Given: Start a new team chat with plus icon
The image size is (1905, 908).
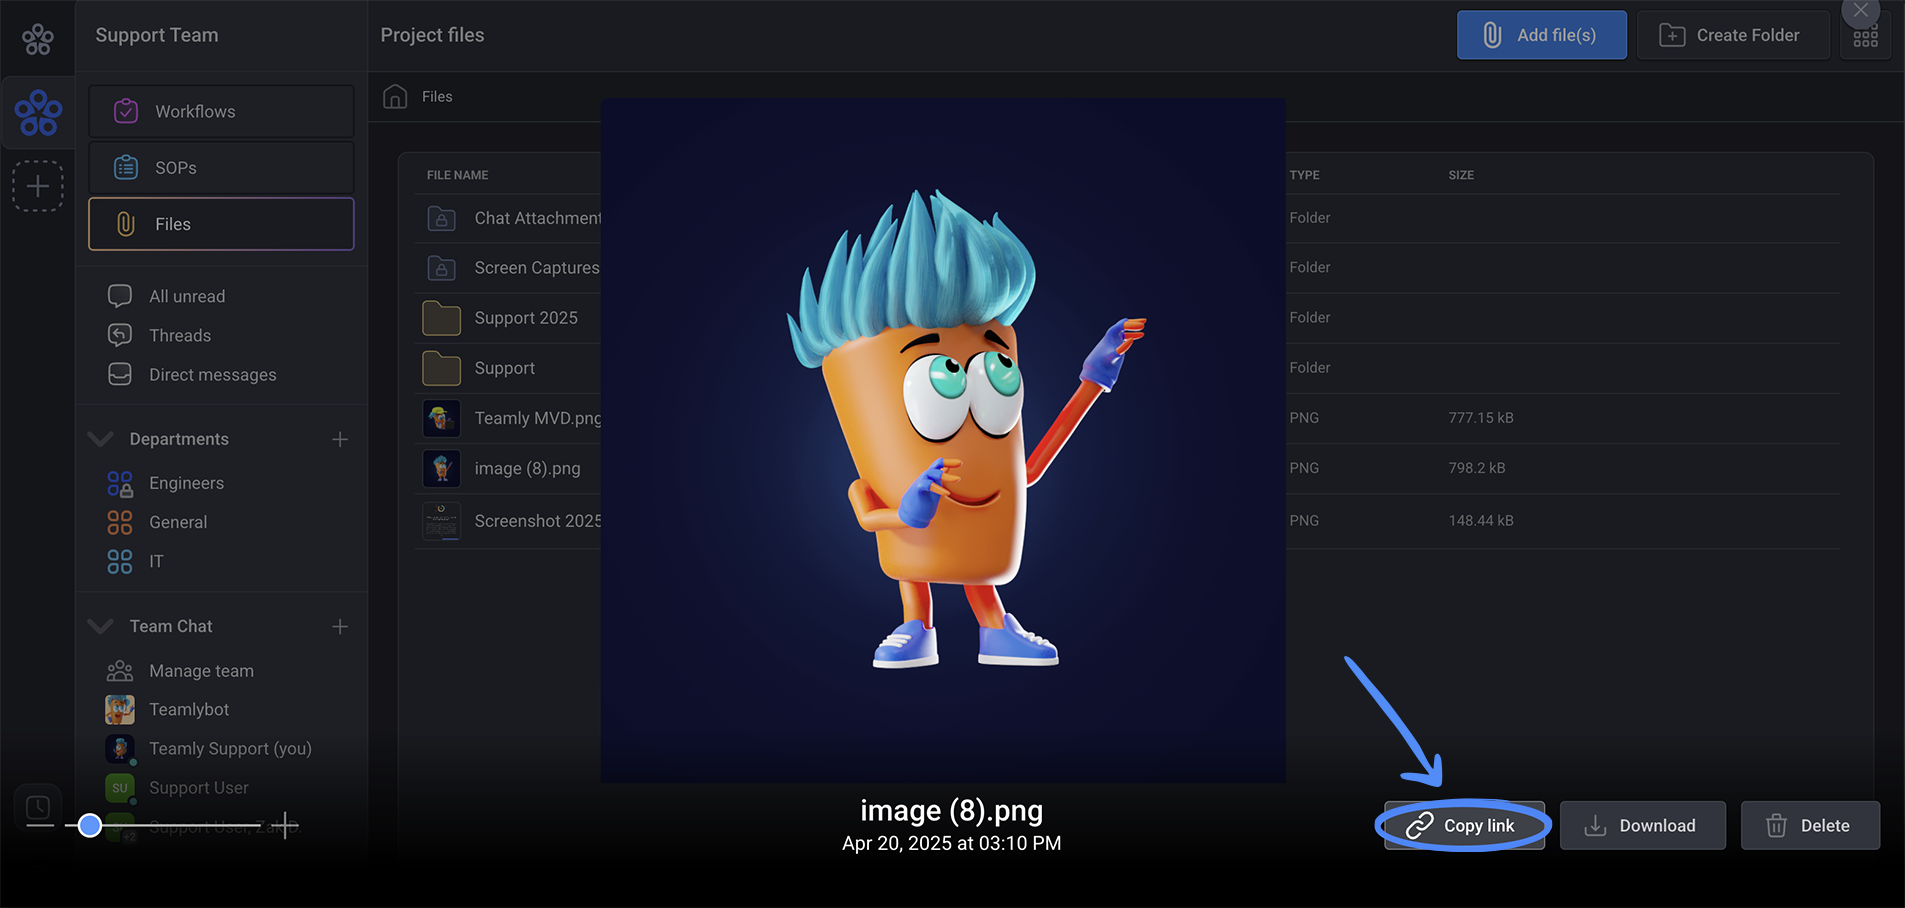Looking at the screenshot, I should pyautogui.click(x=340, y=626).
